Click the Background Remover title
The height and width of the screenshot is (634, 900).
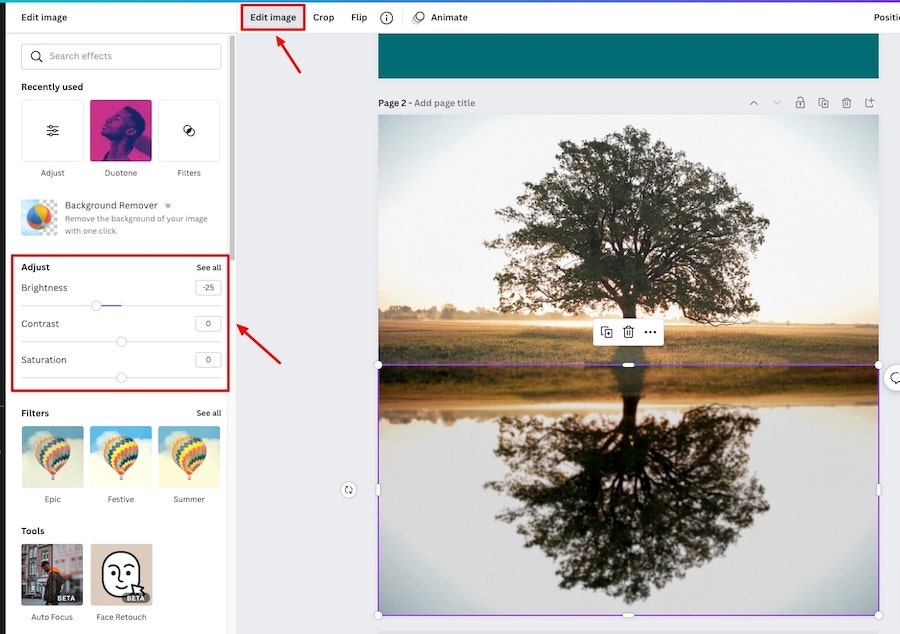click(x=111, y=205)
